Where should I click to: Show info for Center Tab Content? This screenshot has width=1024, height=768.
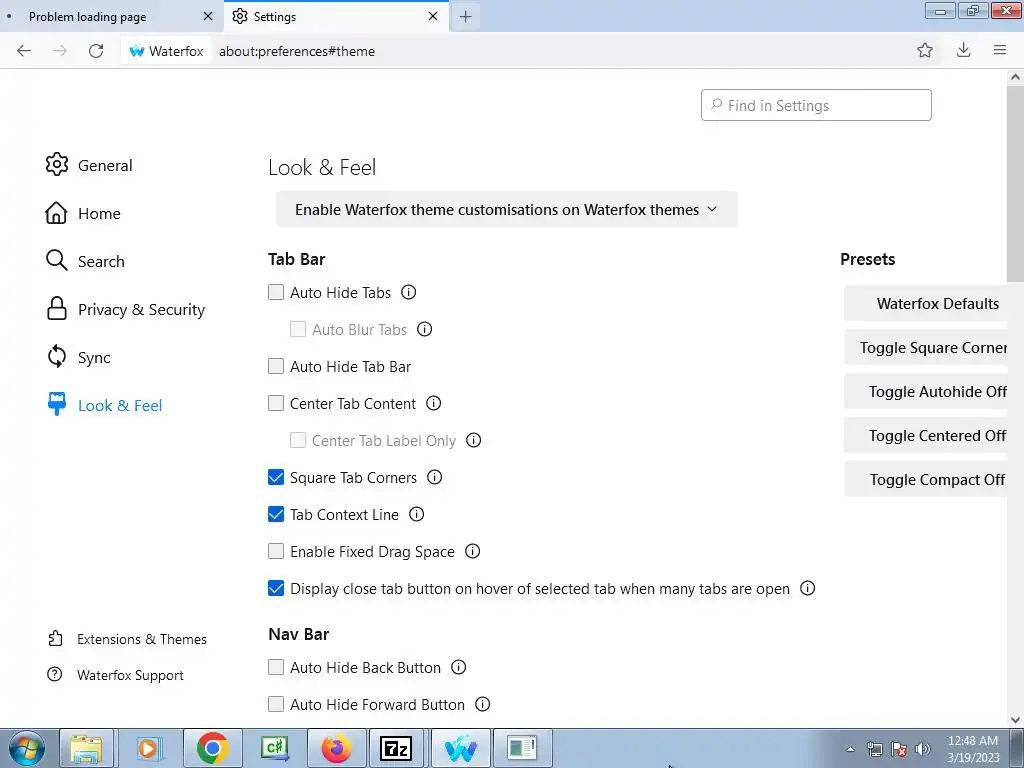pyautogui.click(x=434, y=403)
